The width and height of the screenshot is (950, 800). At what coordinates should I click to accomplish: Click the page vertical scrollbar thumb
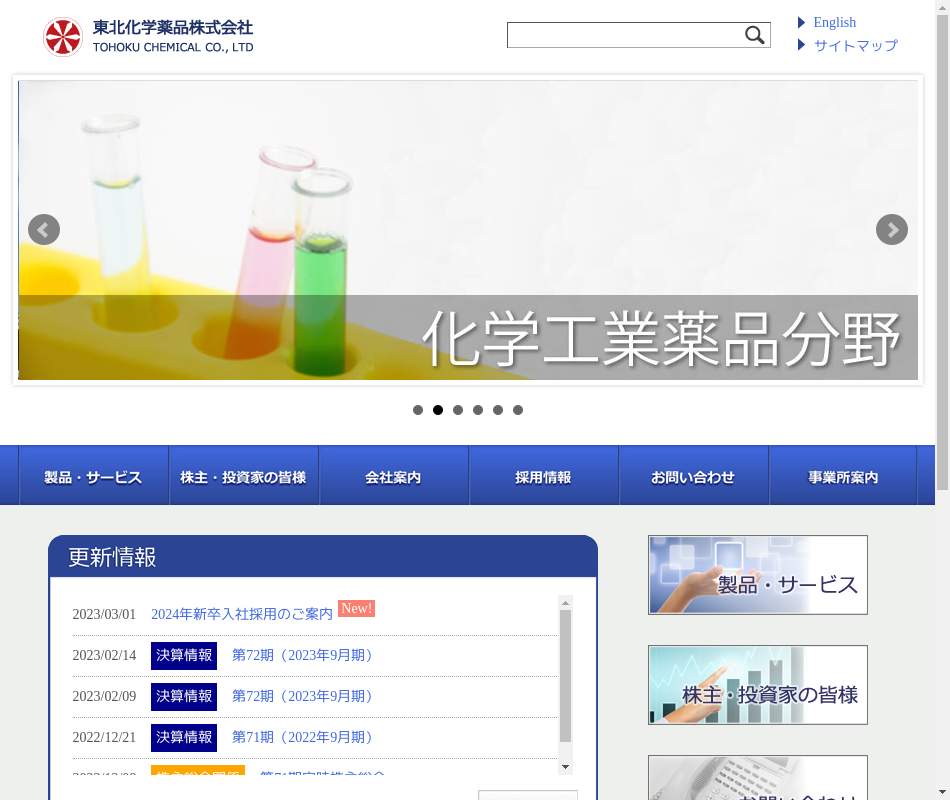942,252
